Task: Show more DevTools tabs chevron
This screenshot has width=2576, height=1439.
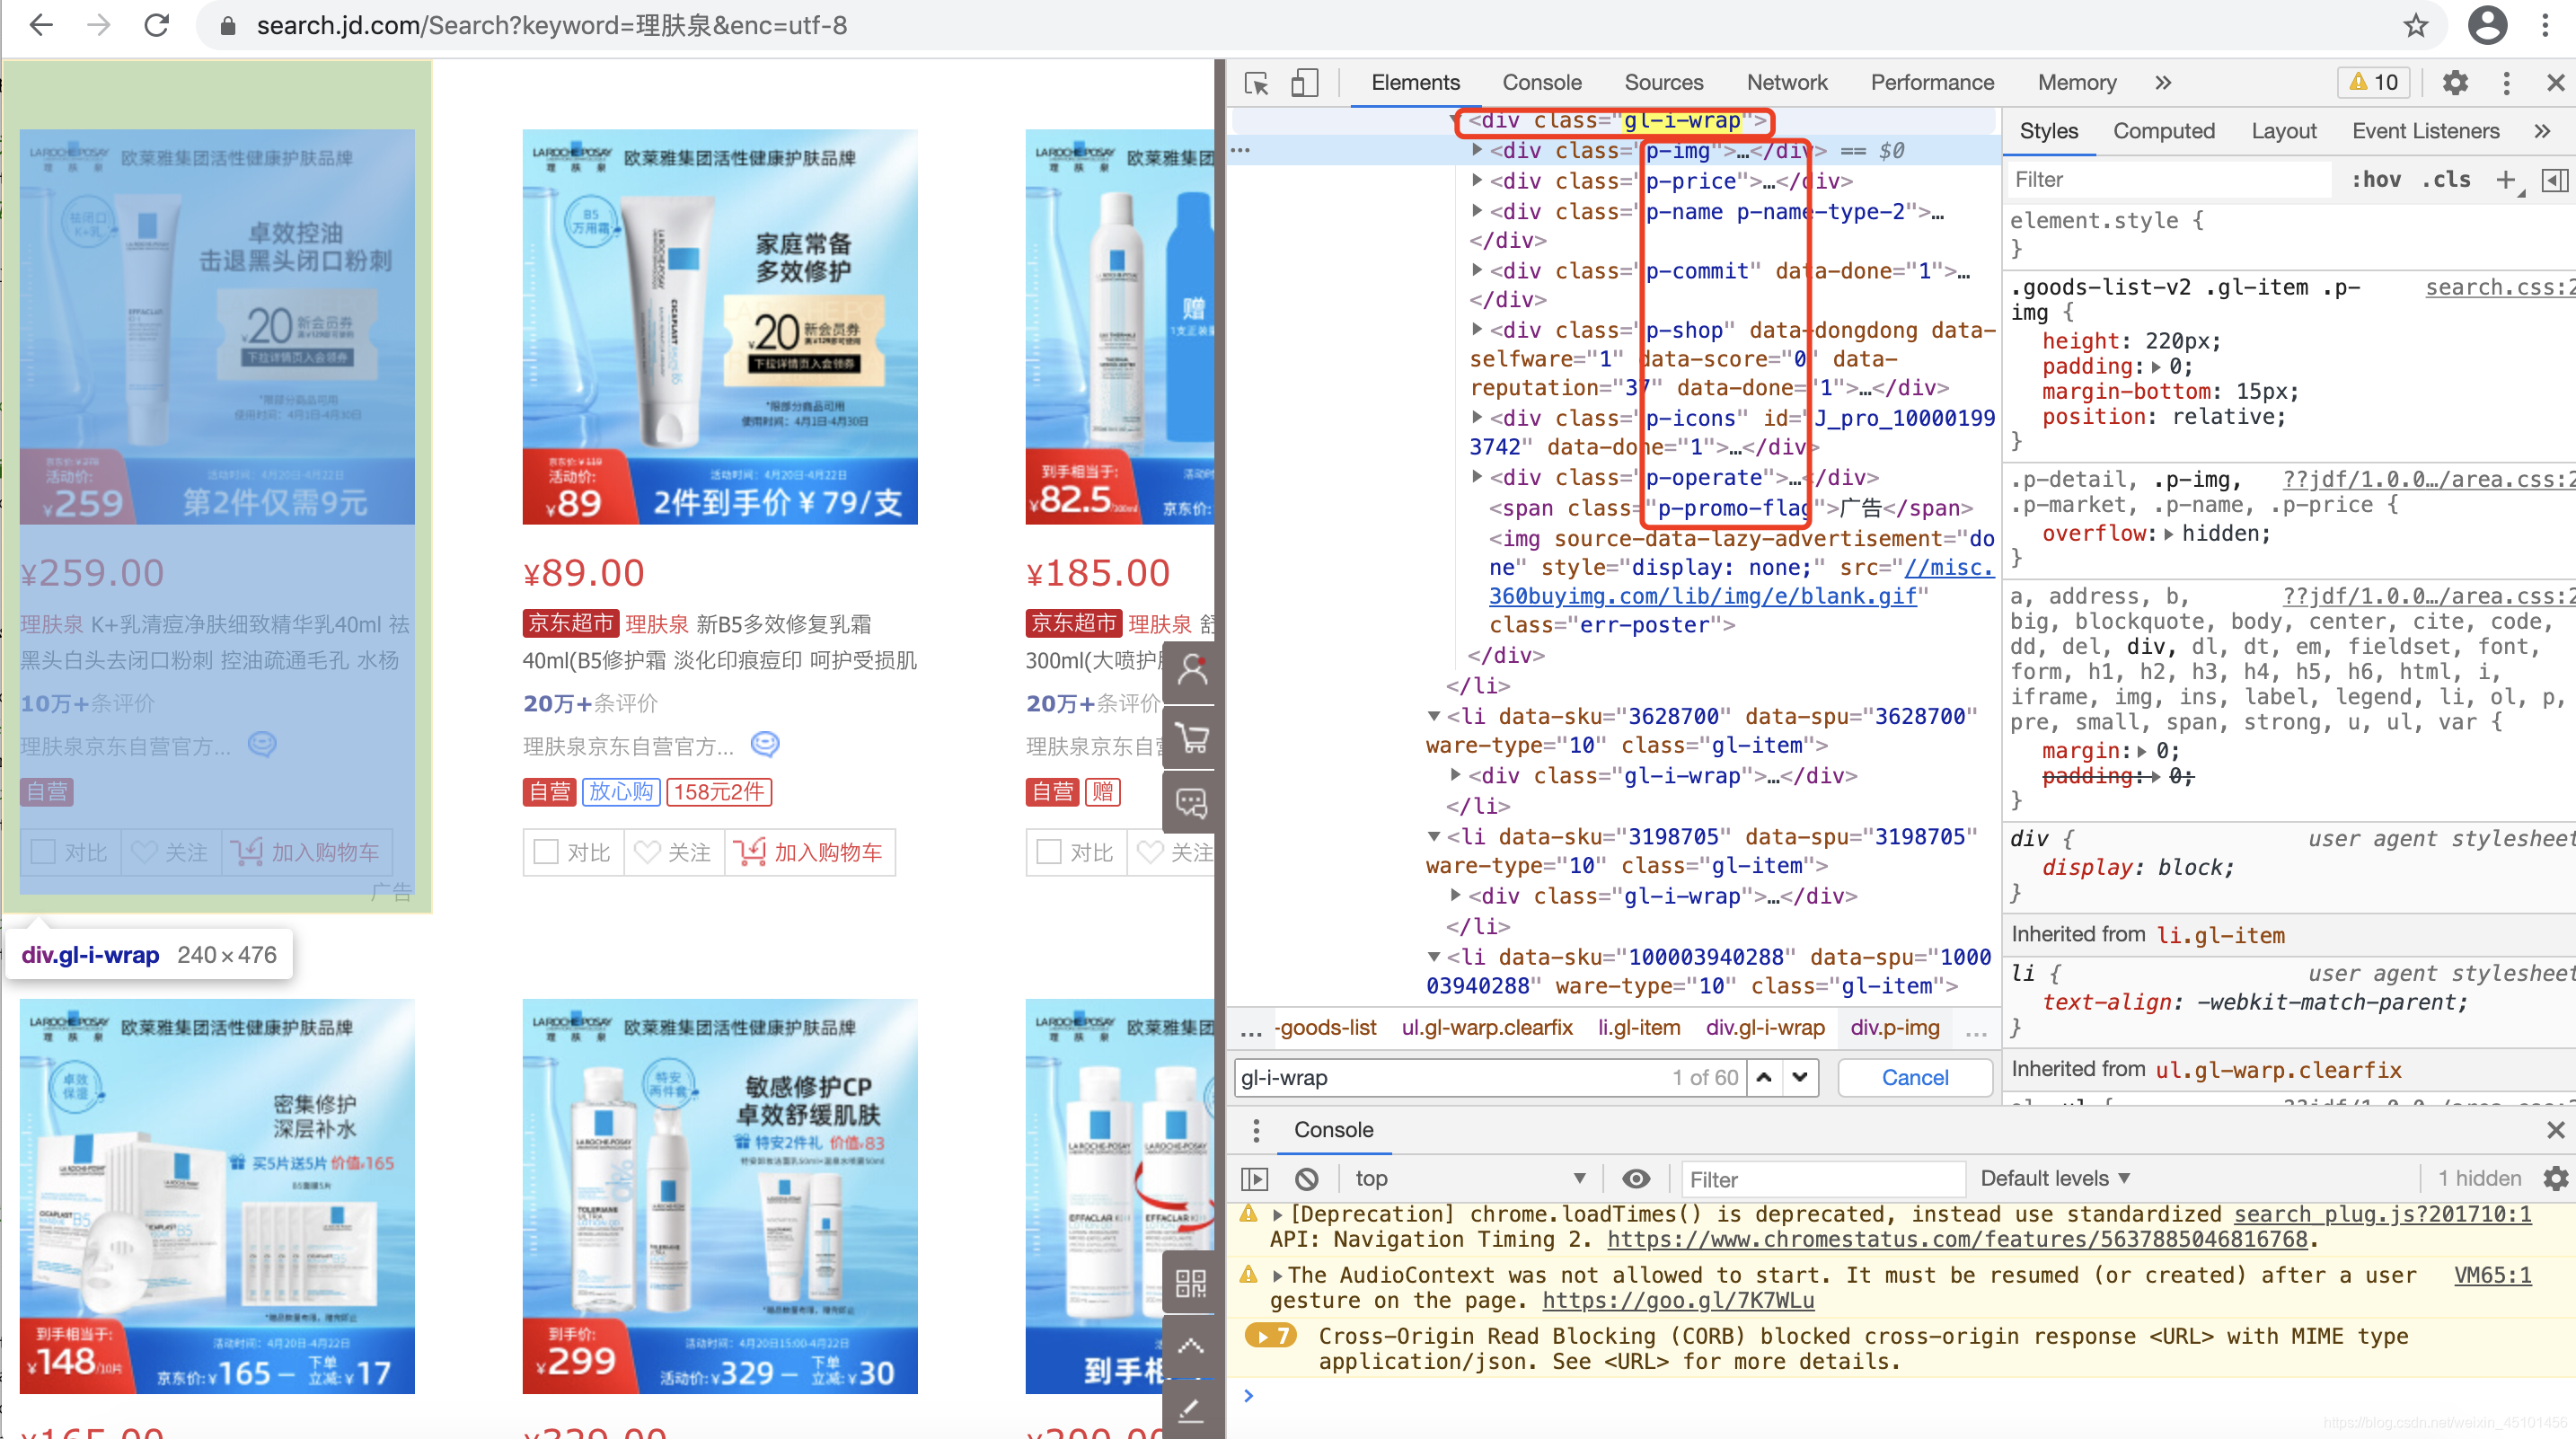Action: coord(2163,83)
